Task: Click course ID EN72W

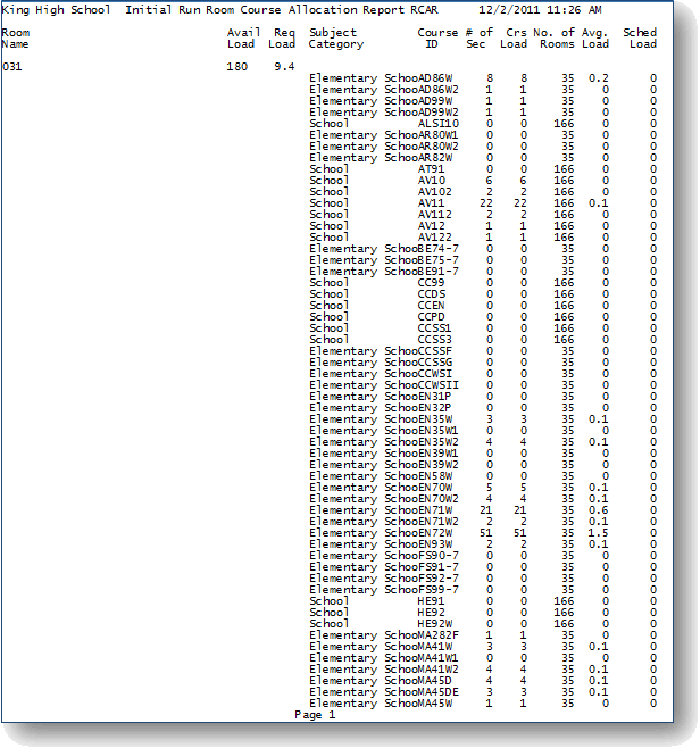Action: pyautogui.click(x=435, y=533)
